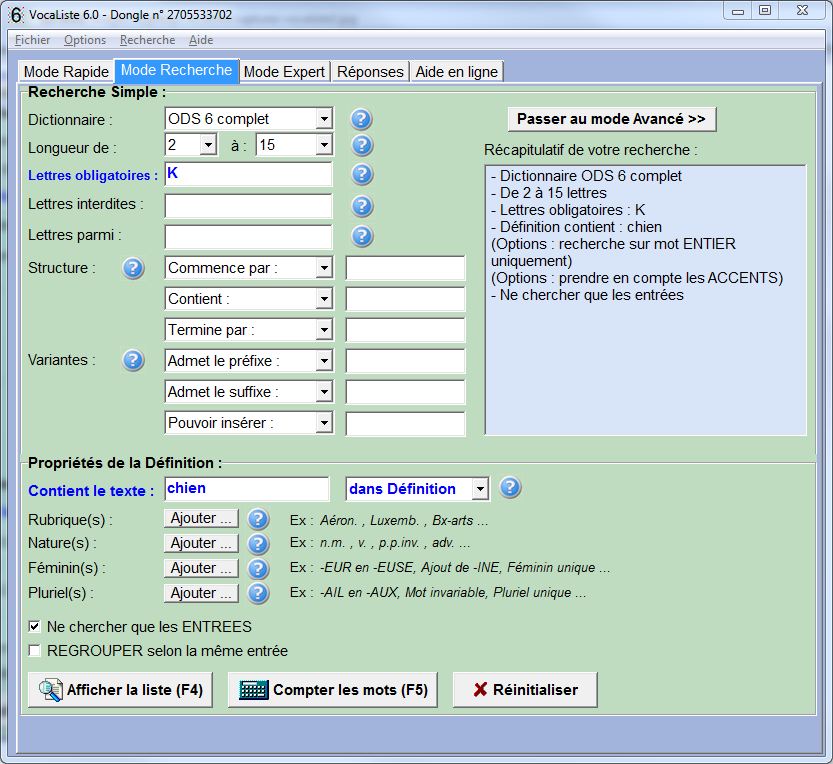Click the Admet le suffixe text field

coord(405,392)
